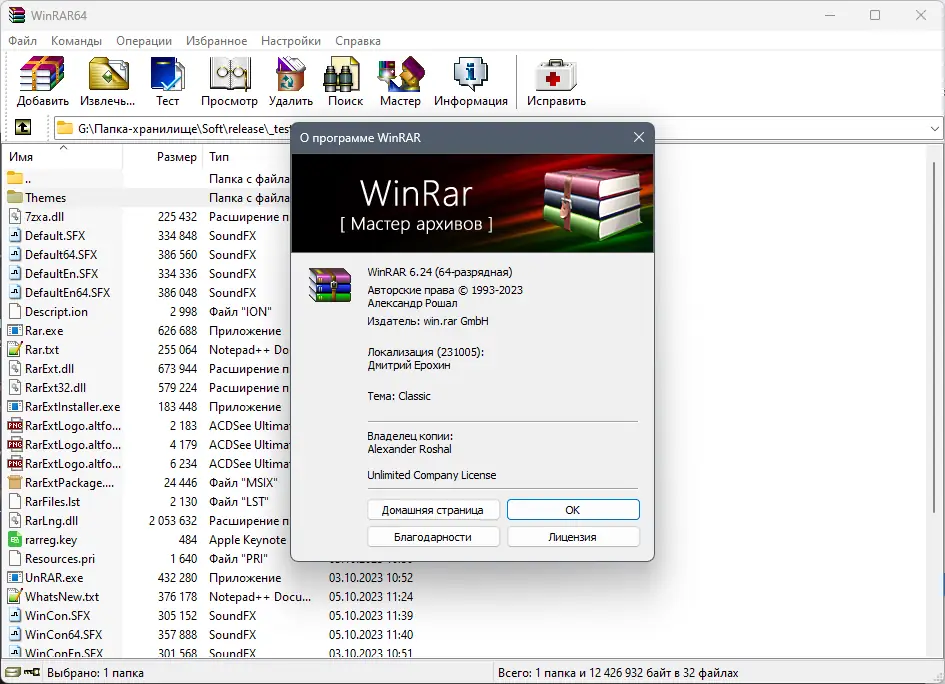Viewport: 945px width, 684px height.
Task: Open the Справка menu
Action: [x=357, y=40]
